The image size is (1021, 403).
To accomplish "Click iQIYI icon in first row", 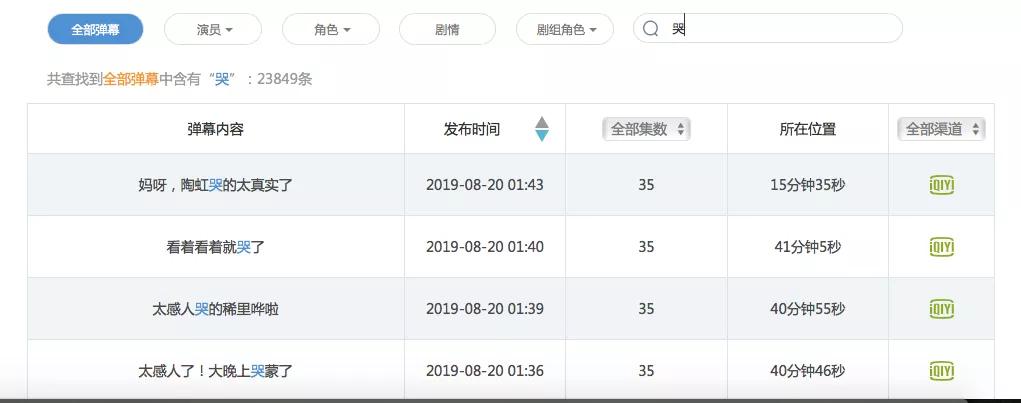I will 941,184.
